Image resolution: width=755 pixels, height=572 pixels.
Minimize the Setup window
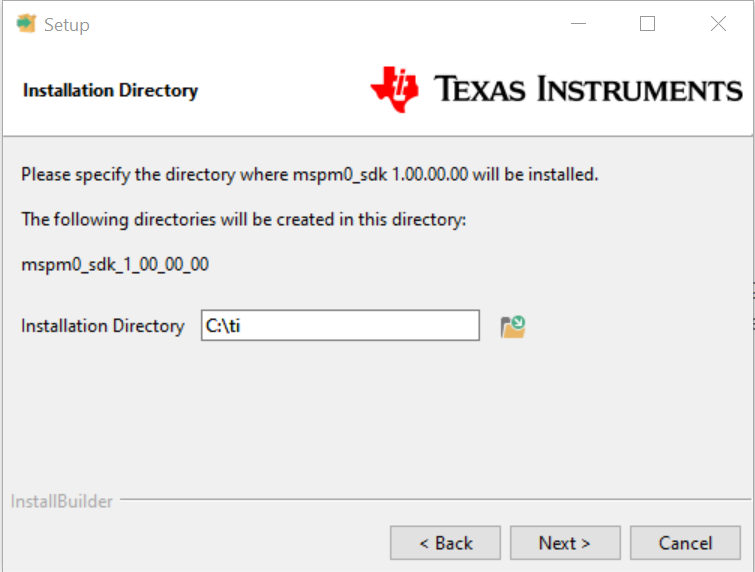click(x=578, y=24)
